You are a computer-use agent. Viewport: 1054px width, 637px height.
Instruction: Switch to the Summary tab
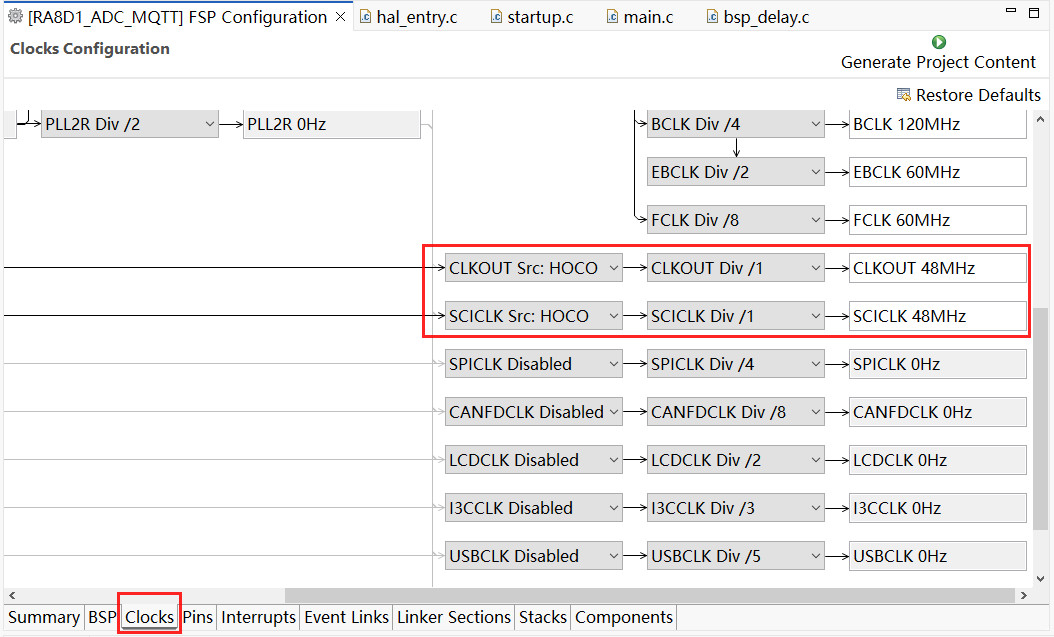click(44, 617)
